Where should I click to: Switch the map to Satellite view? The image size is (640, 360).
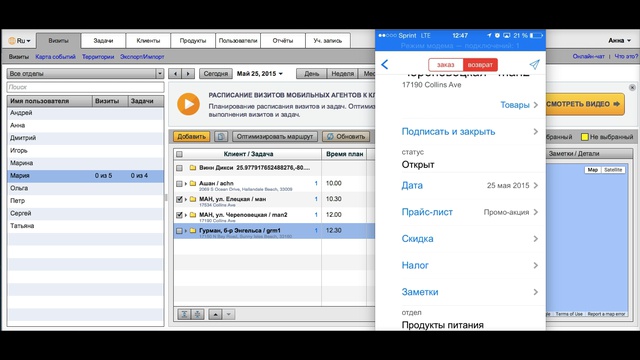pyautogui.click(x=613, y=170)
